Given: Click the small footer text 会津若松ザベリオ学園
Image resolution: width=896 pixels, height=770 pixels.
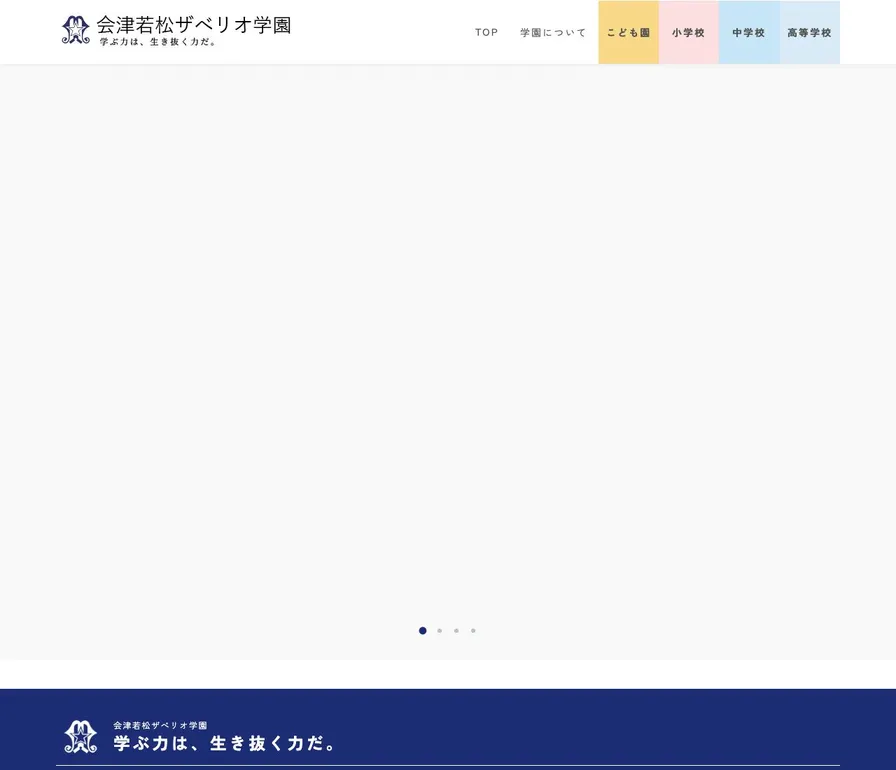Looking at the screenshot, I should click(160, 725).
